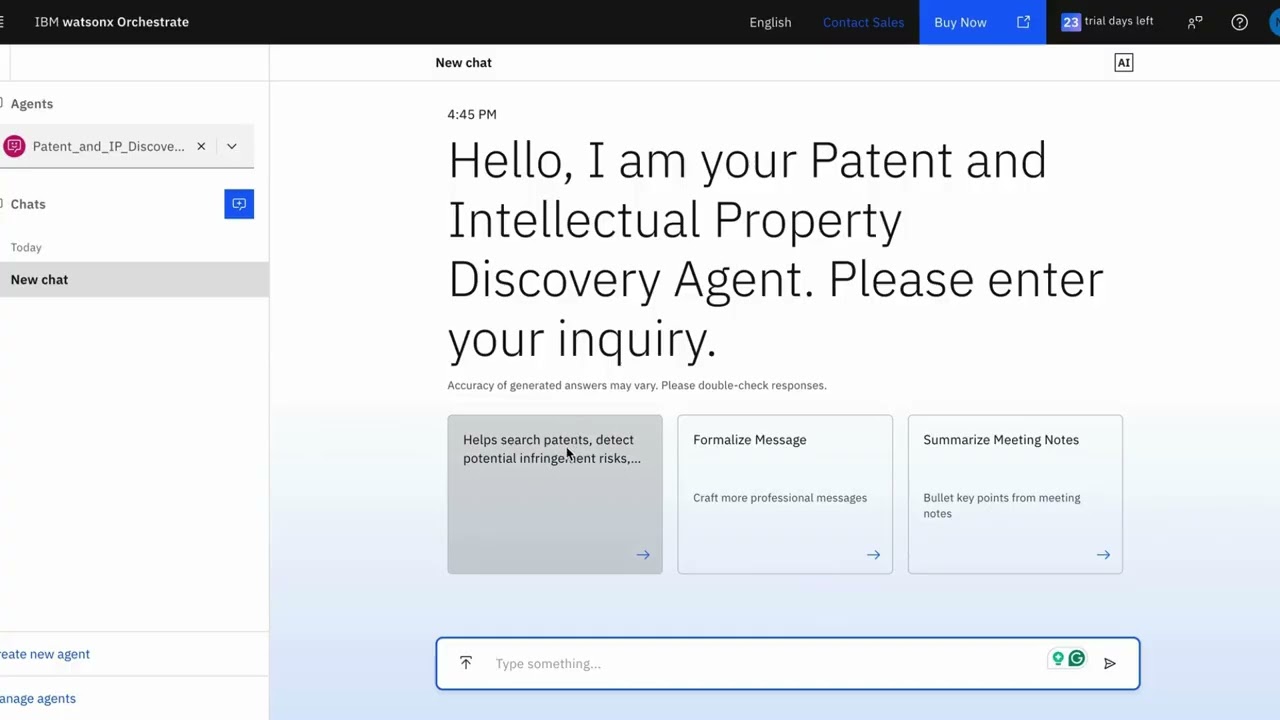Click the Chats section heading
Image resolution: width=1280 pixels, height=720 pixels.
tap(28, 204)
